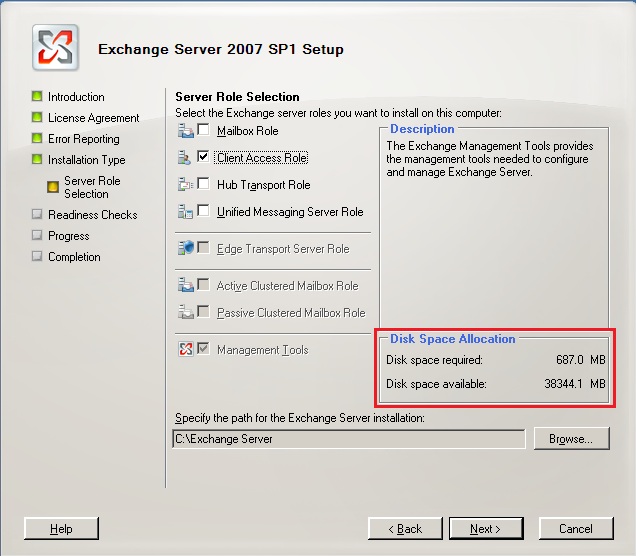
Task: Tick the Unified Messaging Server Role checkbox
Action: coord(203,210)
